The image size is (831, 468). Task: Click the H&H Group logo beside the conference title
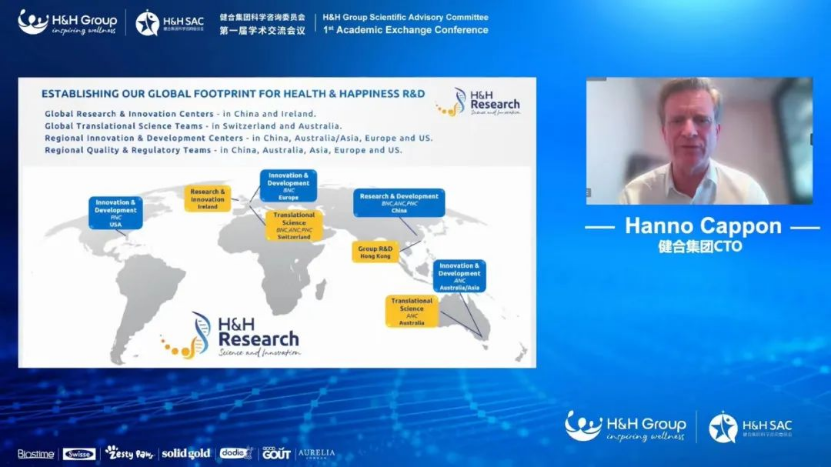point(67,23)
